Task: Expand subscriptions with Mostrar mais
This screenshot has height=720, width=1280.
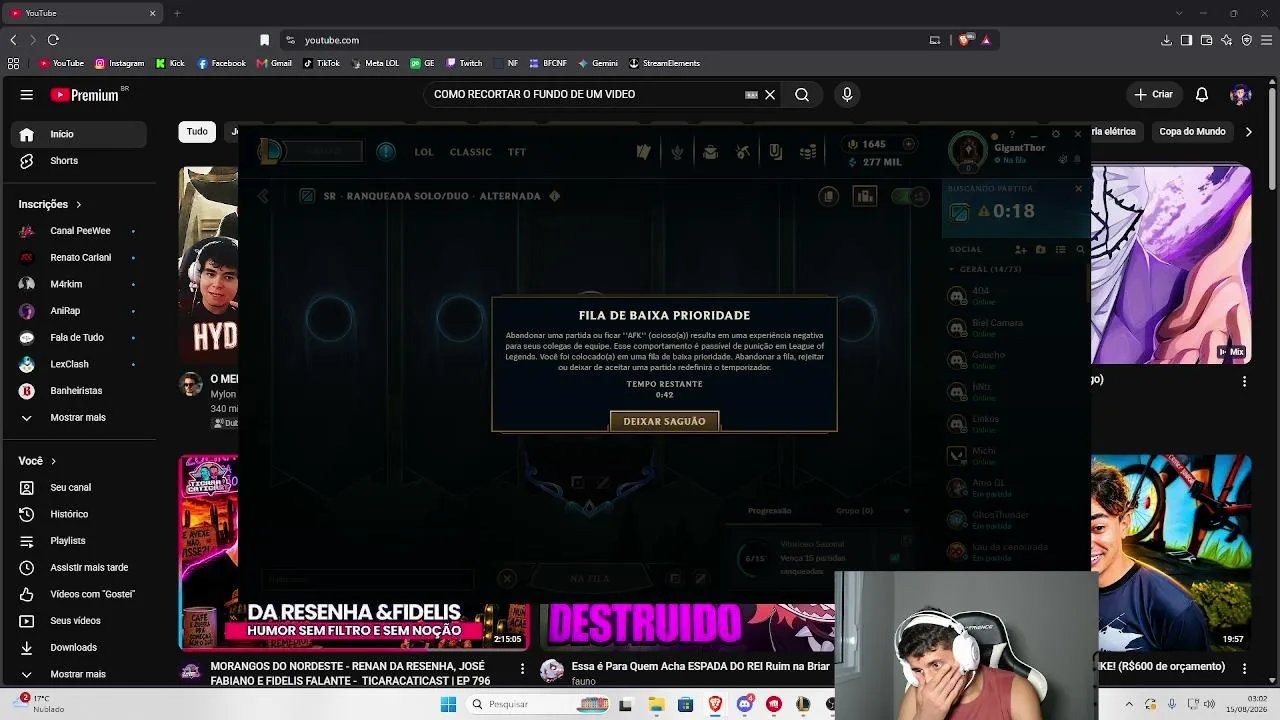Action: (x=79, y=417)
